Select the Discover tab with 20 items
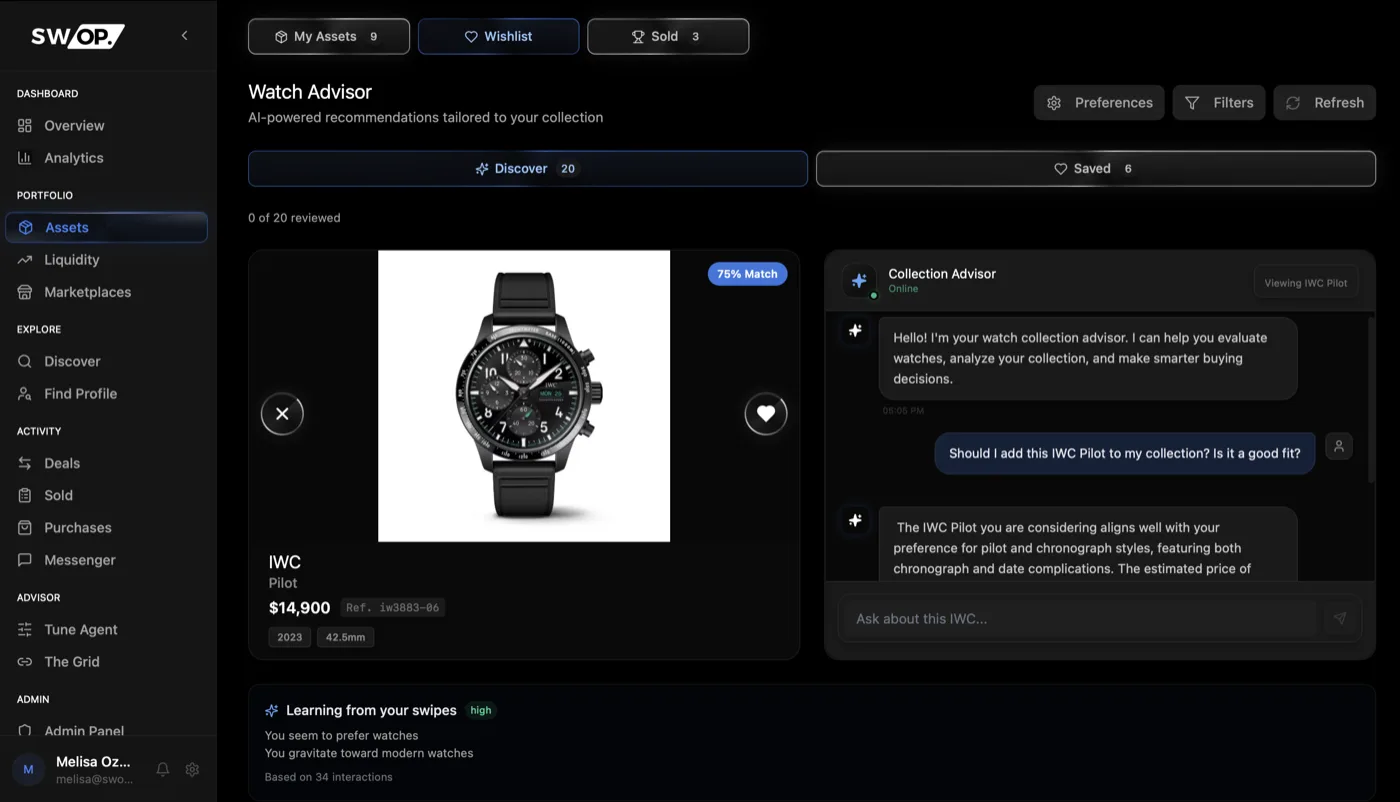This screenshot has width=1400, height=802. 528,169
